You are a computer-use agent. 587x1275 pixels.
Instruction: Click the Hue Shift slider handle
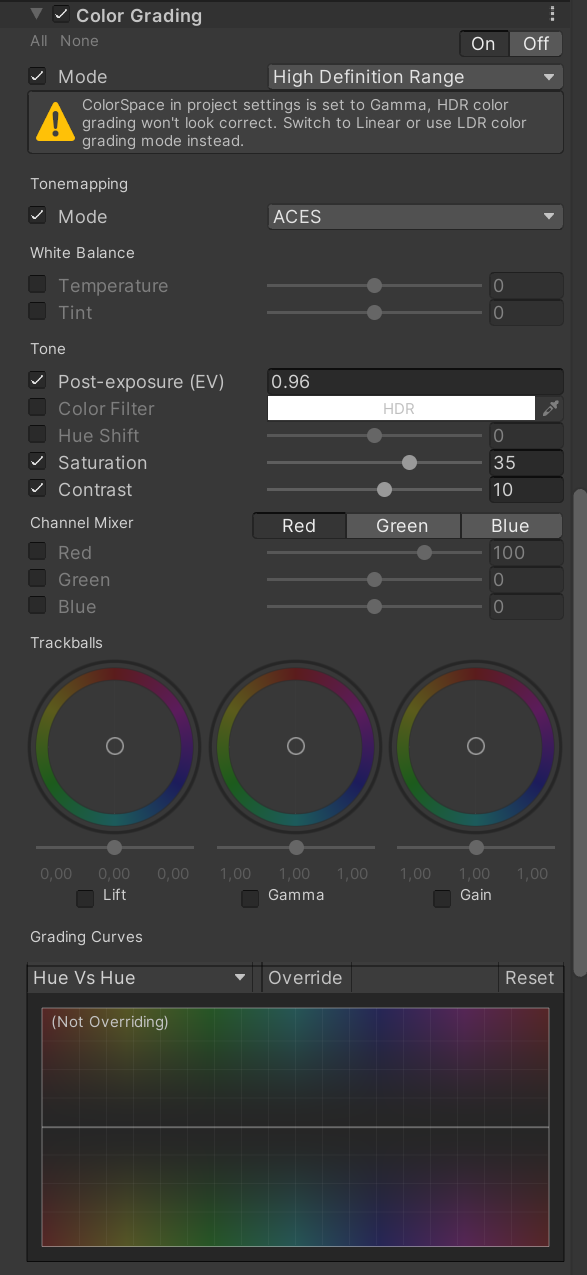coord(374,435)
